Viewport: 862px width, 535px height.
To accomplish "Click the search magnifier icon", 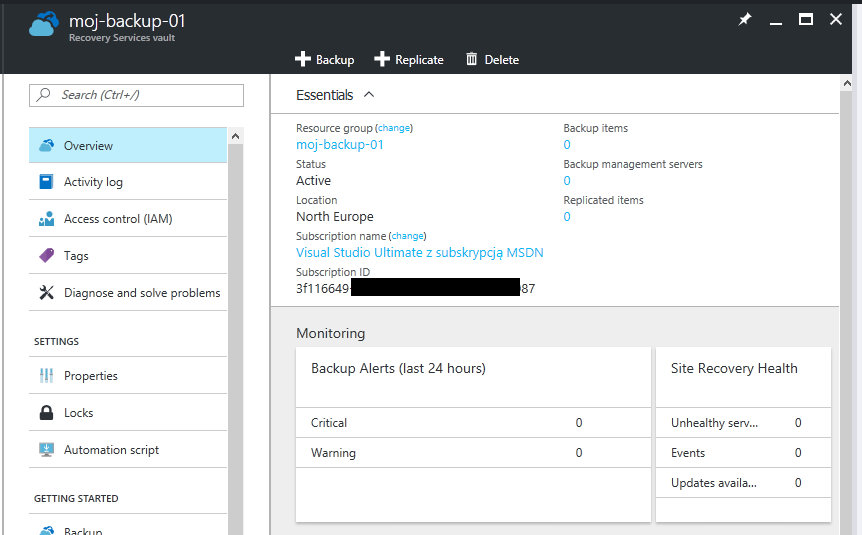I will (x=43, y=95).
